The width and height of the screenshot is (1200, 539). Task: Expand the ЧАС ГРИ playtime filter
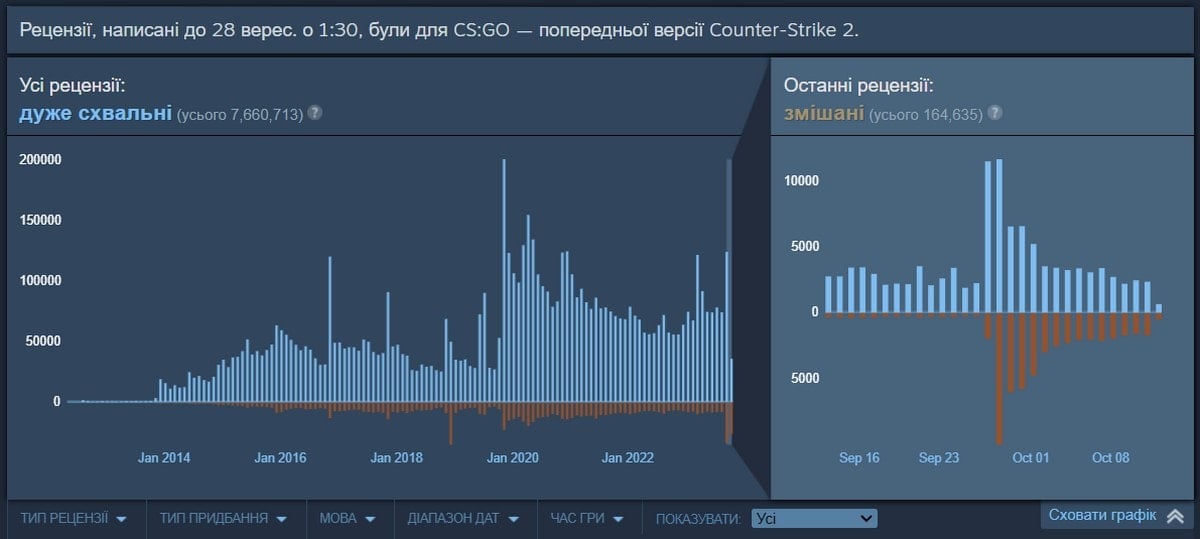tap(587, 519)
